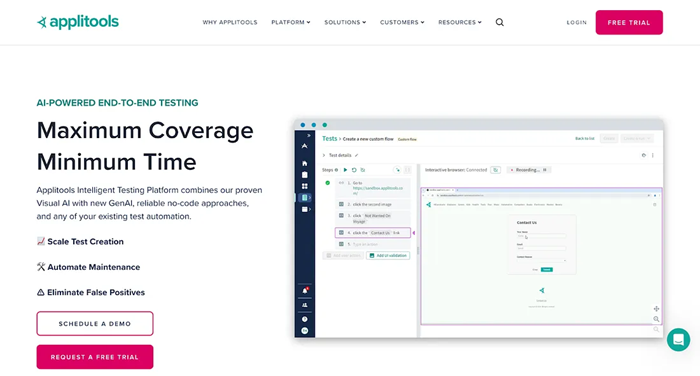Click the Back to list link
The height and width of the screenshot is (376, 700).
tap(584, 138)
